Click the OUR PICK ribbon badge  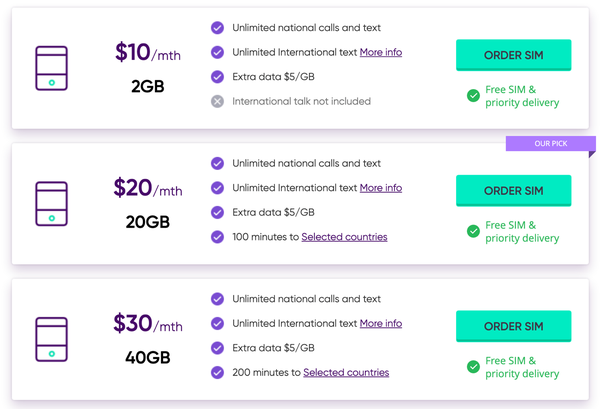(551, 144)
